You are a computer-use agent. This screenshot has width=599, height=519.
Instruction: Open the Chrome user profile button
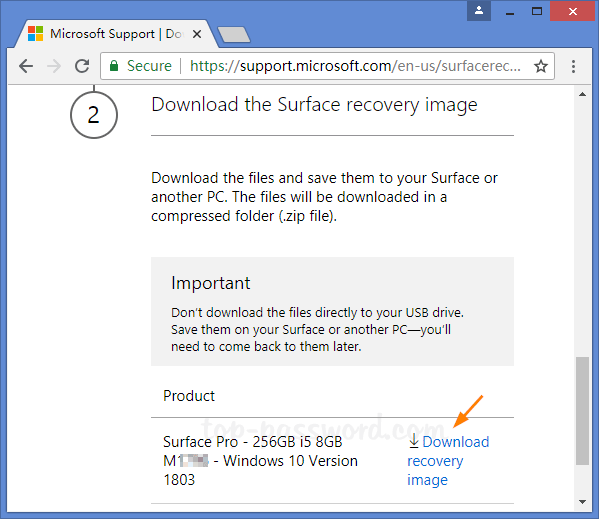479,11
